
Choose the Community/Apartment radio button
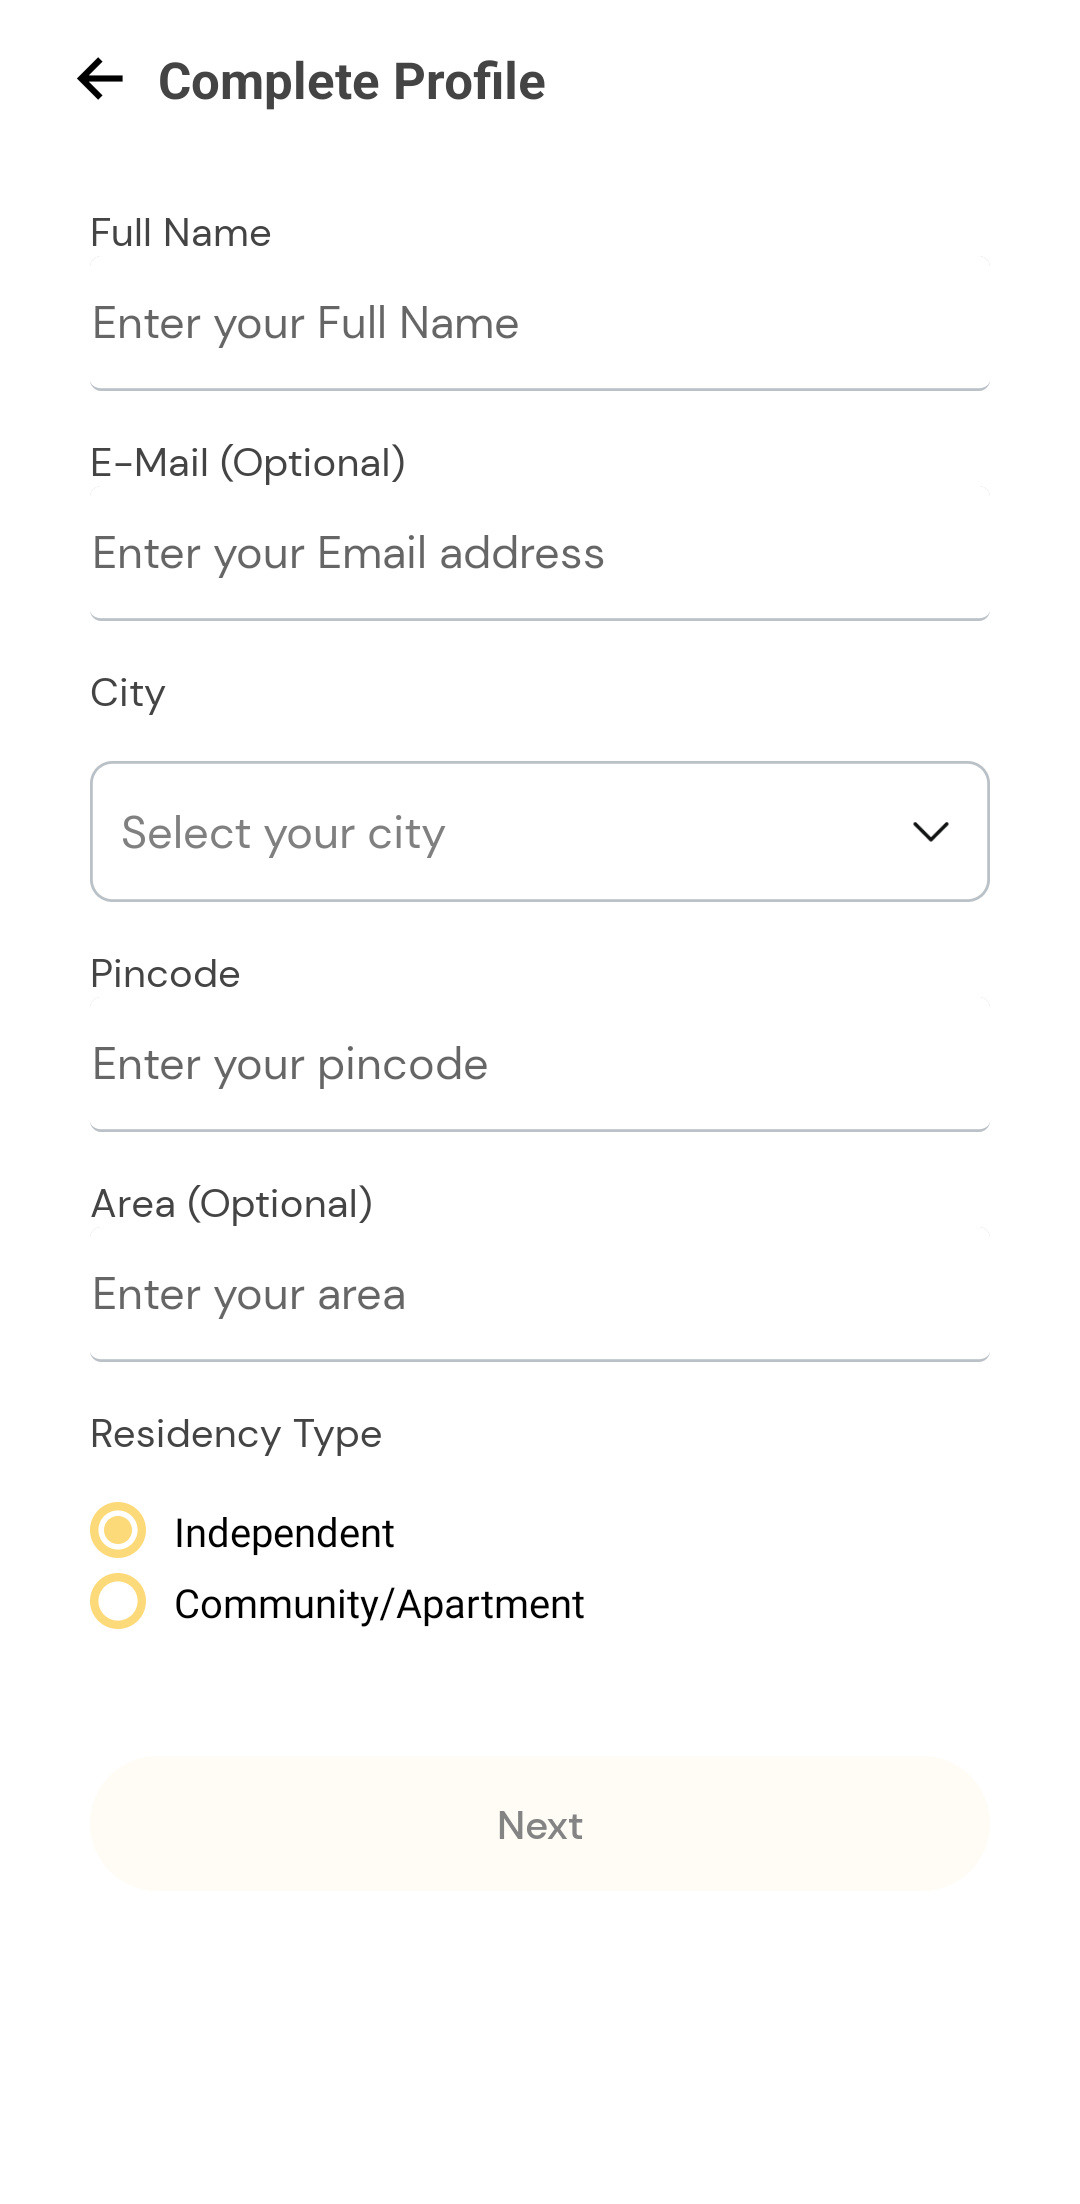tap(118, 1601)
